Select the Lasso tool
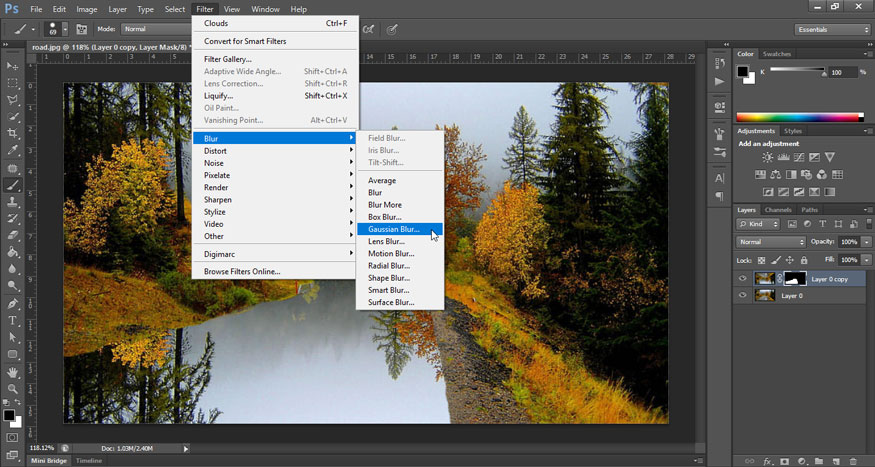The width and height of the screenshot is (875, 467). [x=13, y=99]
